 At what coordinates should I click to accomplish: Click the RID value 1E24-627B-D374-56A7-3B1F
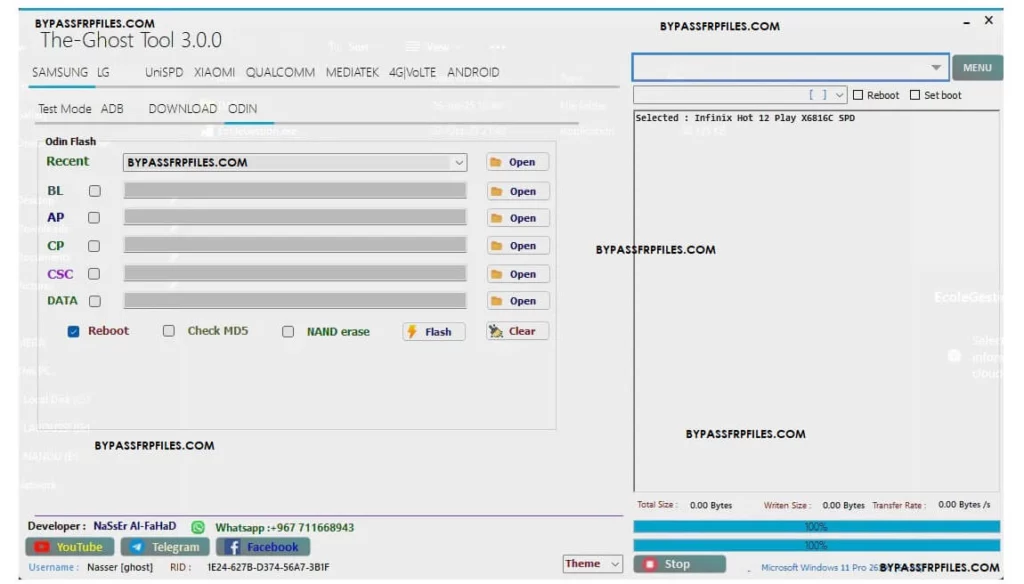(x=268, y=567)
